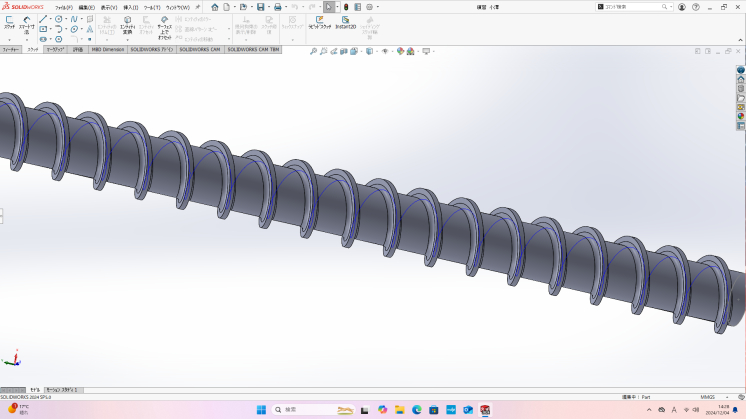Open the View Settings monitor icon

coord(426,51)
